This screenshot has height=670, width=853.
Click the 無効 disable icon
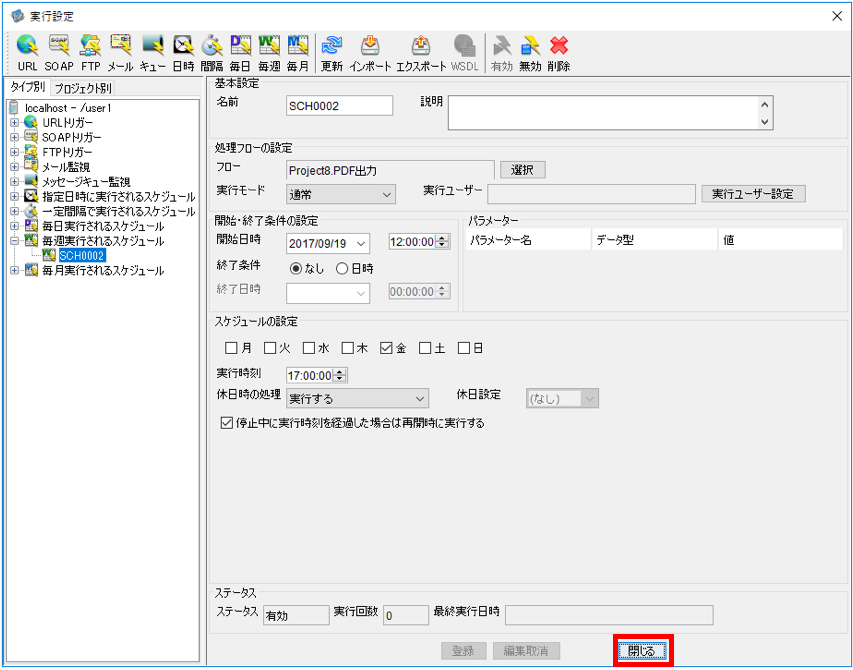530,53
